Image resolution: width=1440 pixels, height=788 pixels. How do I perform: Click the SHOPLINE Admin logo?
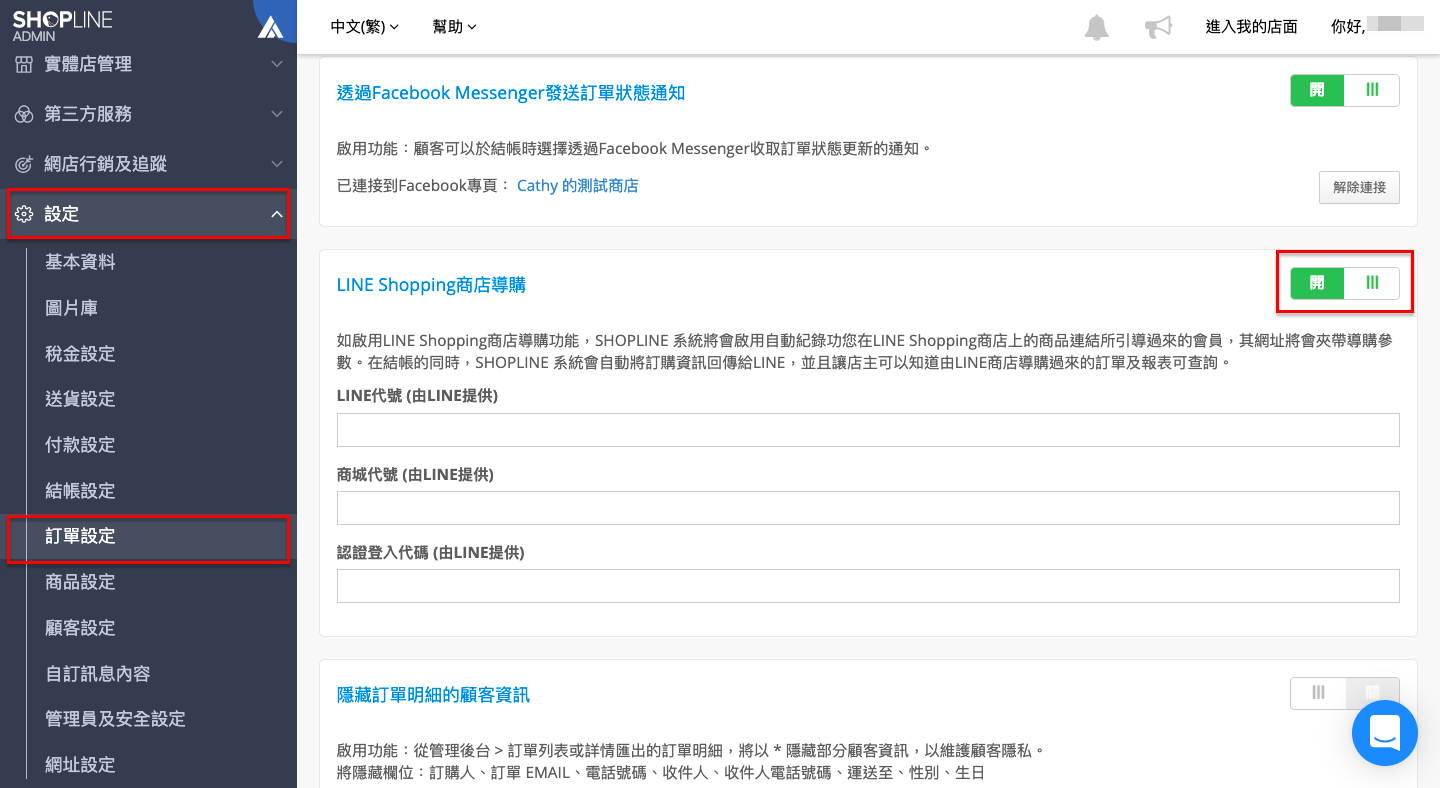(63, 26)
